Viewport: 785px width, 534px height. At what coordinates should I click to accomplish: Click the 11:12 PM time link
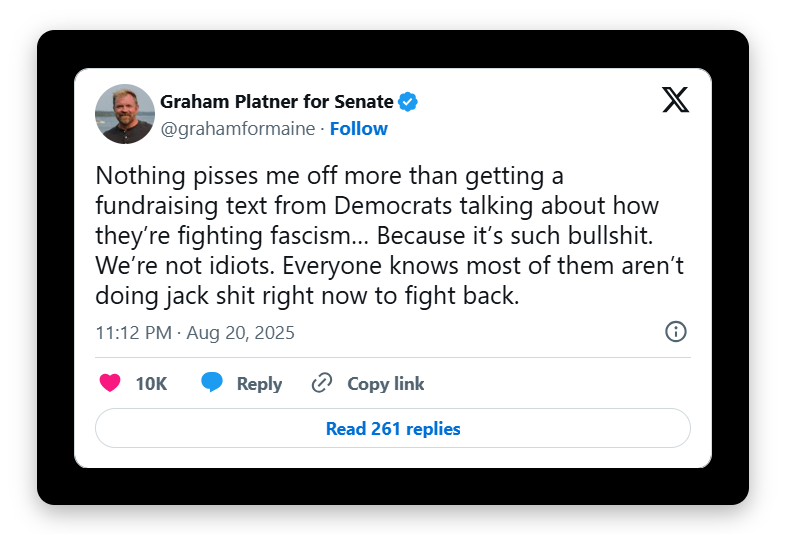[133, 333]
